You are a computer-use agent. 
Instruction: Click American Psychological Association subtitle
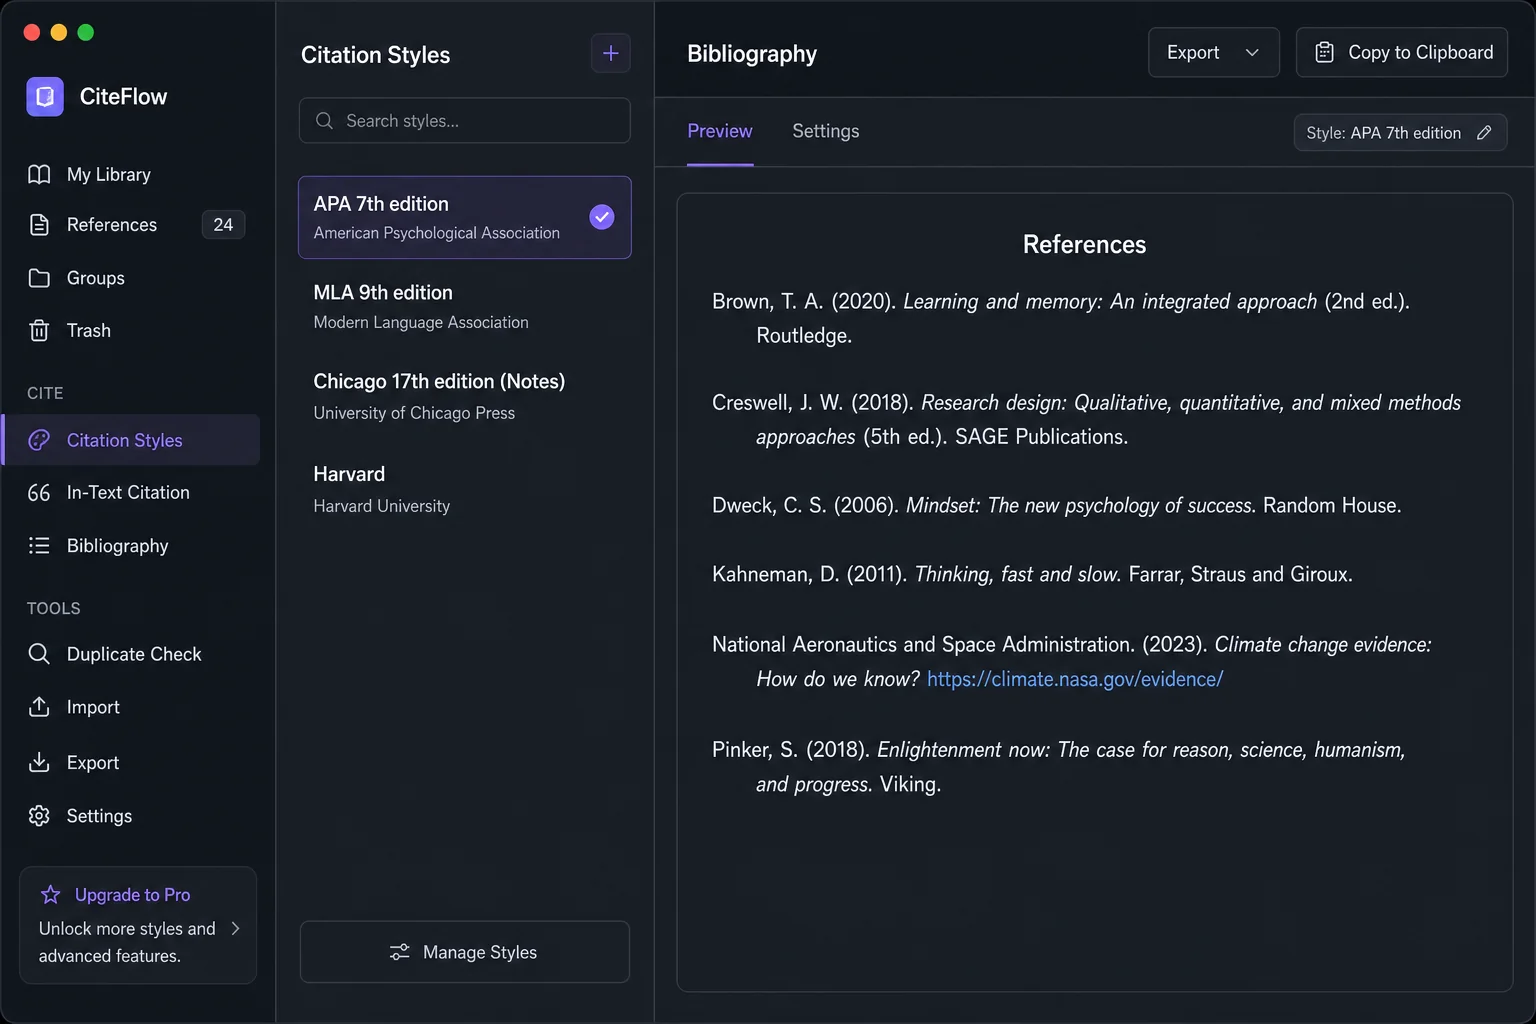[x=437, y=233]
